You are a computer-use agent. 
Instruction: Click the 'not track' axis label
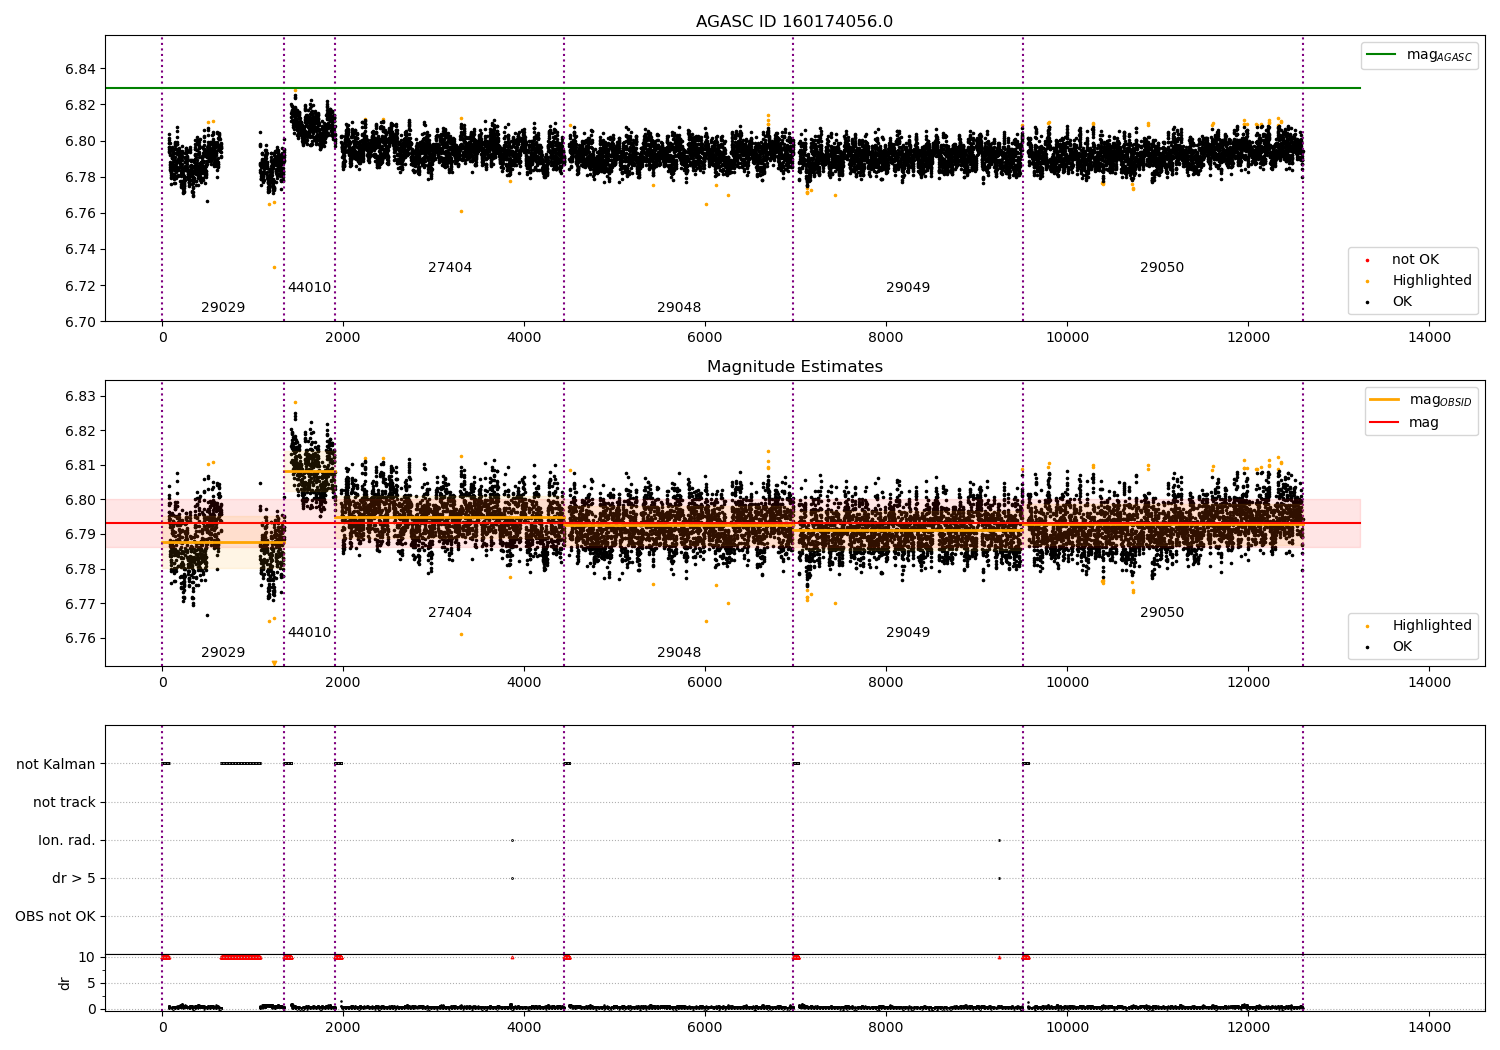64,802
